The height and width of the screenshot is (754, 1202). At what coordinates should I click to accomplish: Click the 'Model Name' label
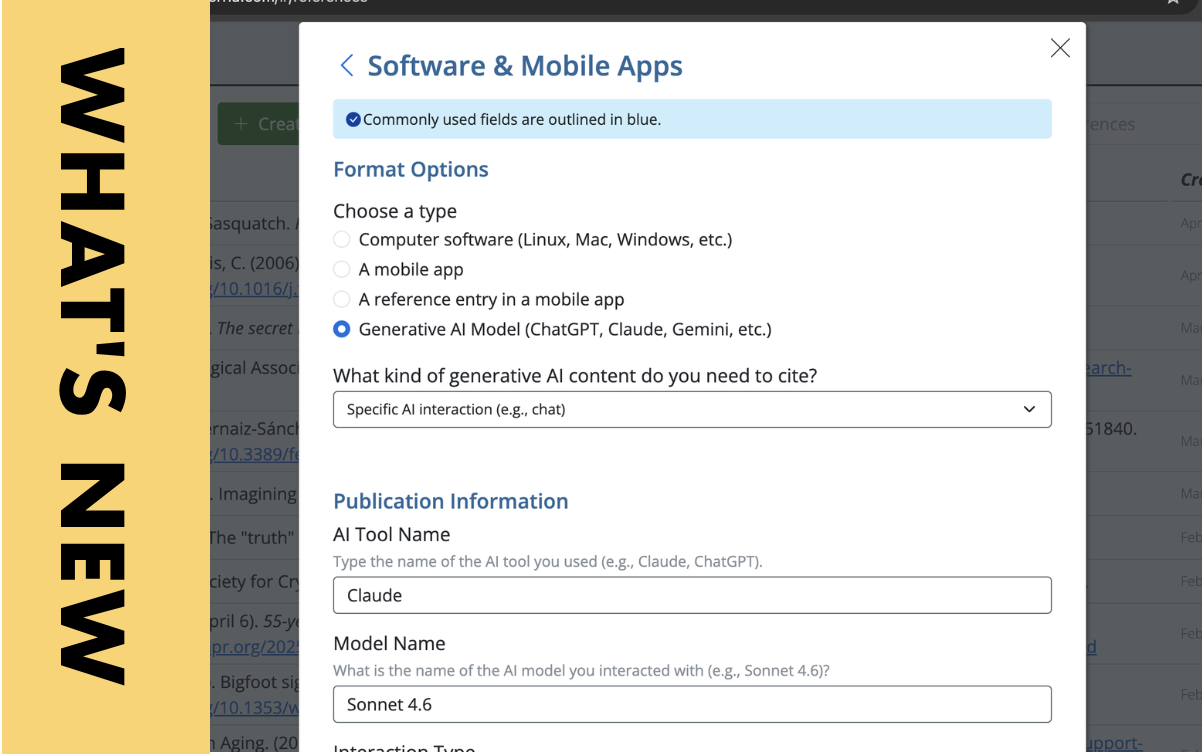tap(389, 643)
